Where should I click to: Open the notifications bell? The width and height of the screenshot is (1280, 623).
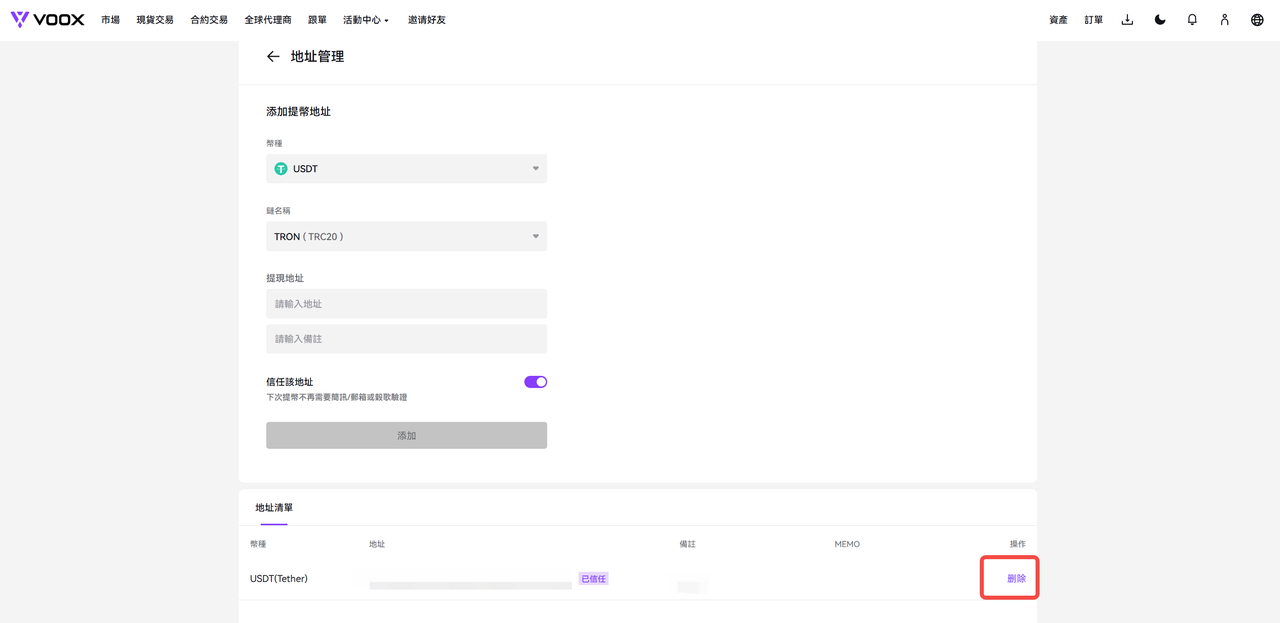[x=1192, y=20]
